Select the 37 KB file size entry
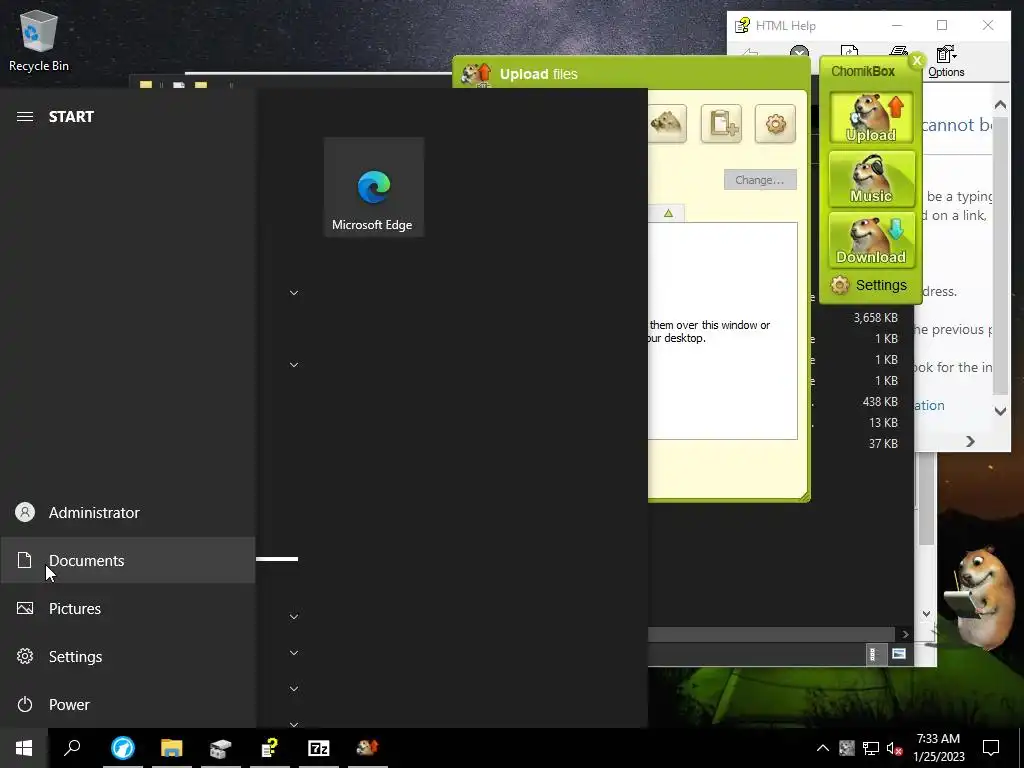The image size is (1024, 768). [x=883, y=443]
